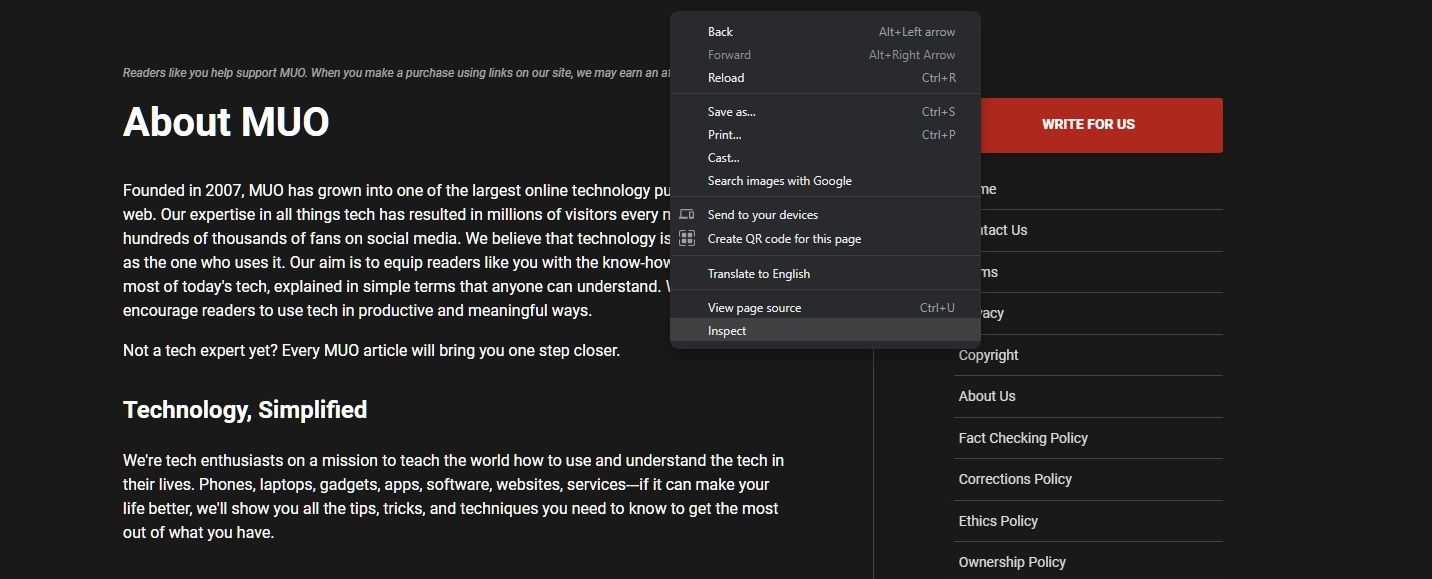1432x579 pixels.
Task: Click the About MUO page heading
Action: tap(226, 122)
